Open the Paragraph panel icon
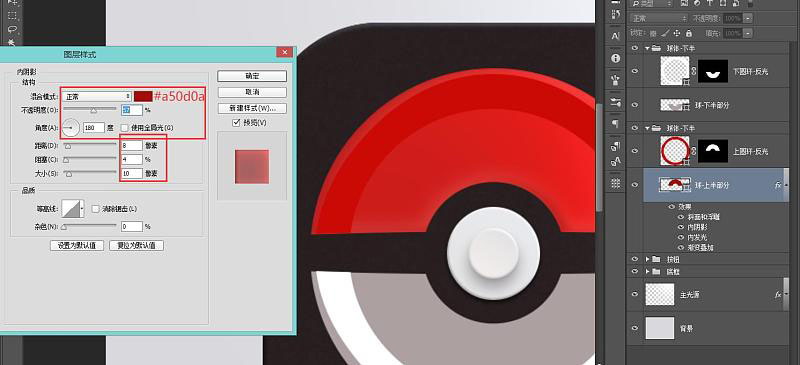Image resolution: width=800 pixels, height=365 pixels. coord(615,124)
